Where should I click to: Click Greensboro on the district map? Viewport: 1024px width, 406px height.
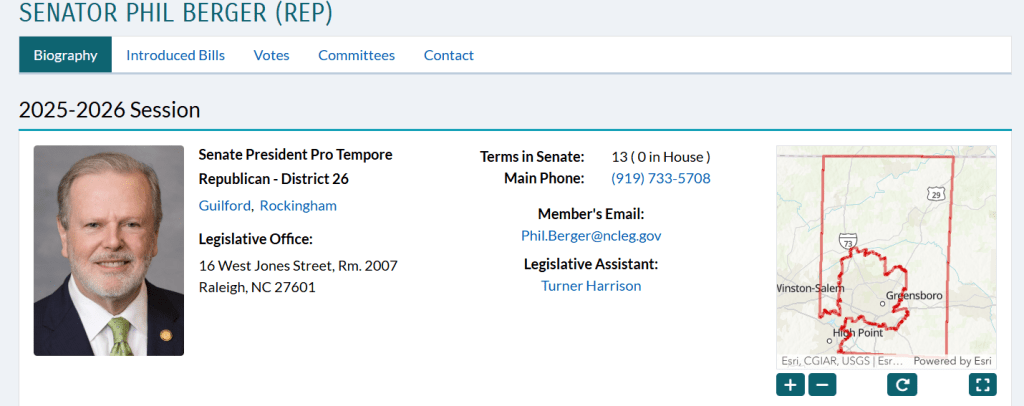pyautogui.click(x=915, y=296)
